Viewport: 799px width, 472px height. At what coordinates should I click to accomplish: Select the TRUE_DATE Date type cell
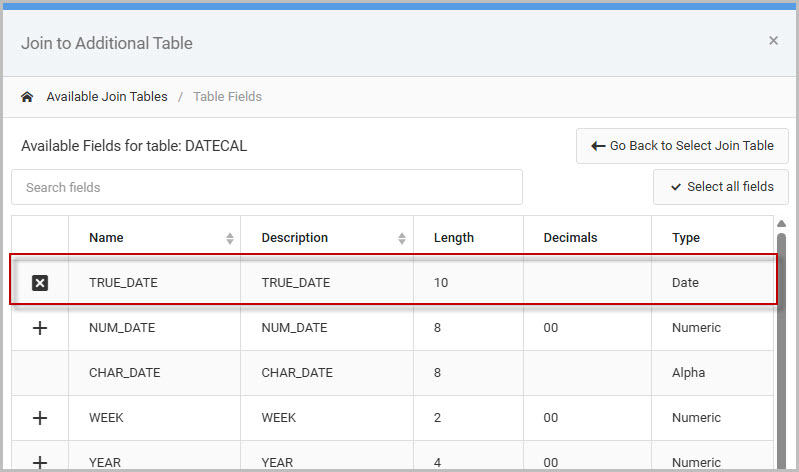pyautogui.click(x=686, y=283)
